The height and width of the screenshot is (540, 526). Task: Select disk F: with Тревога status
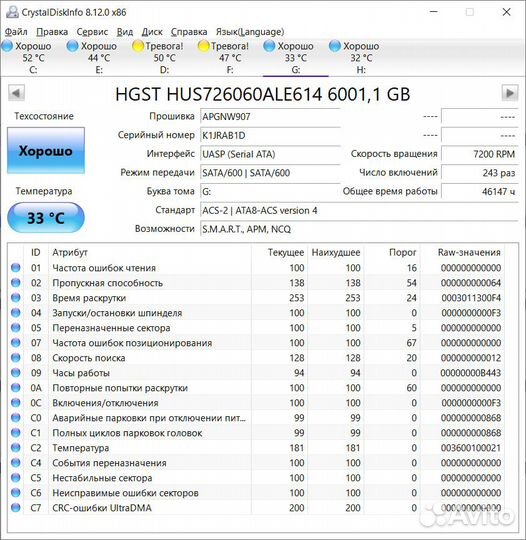230,58
